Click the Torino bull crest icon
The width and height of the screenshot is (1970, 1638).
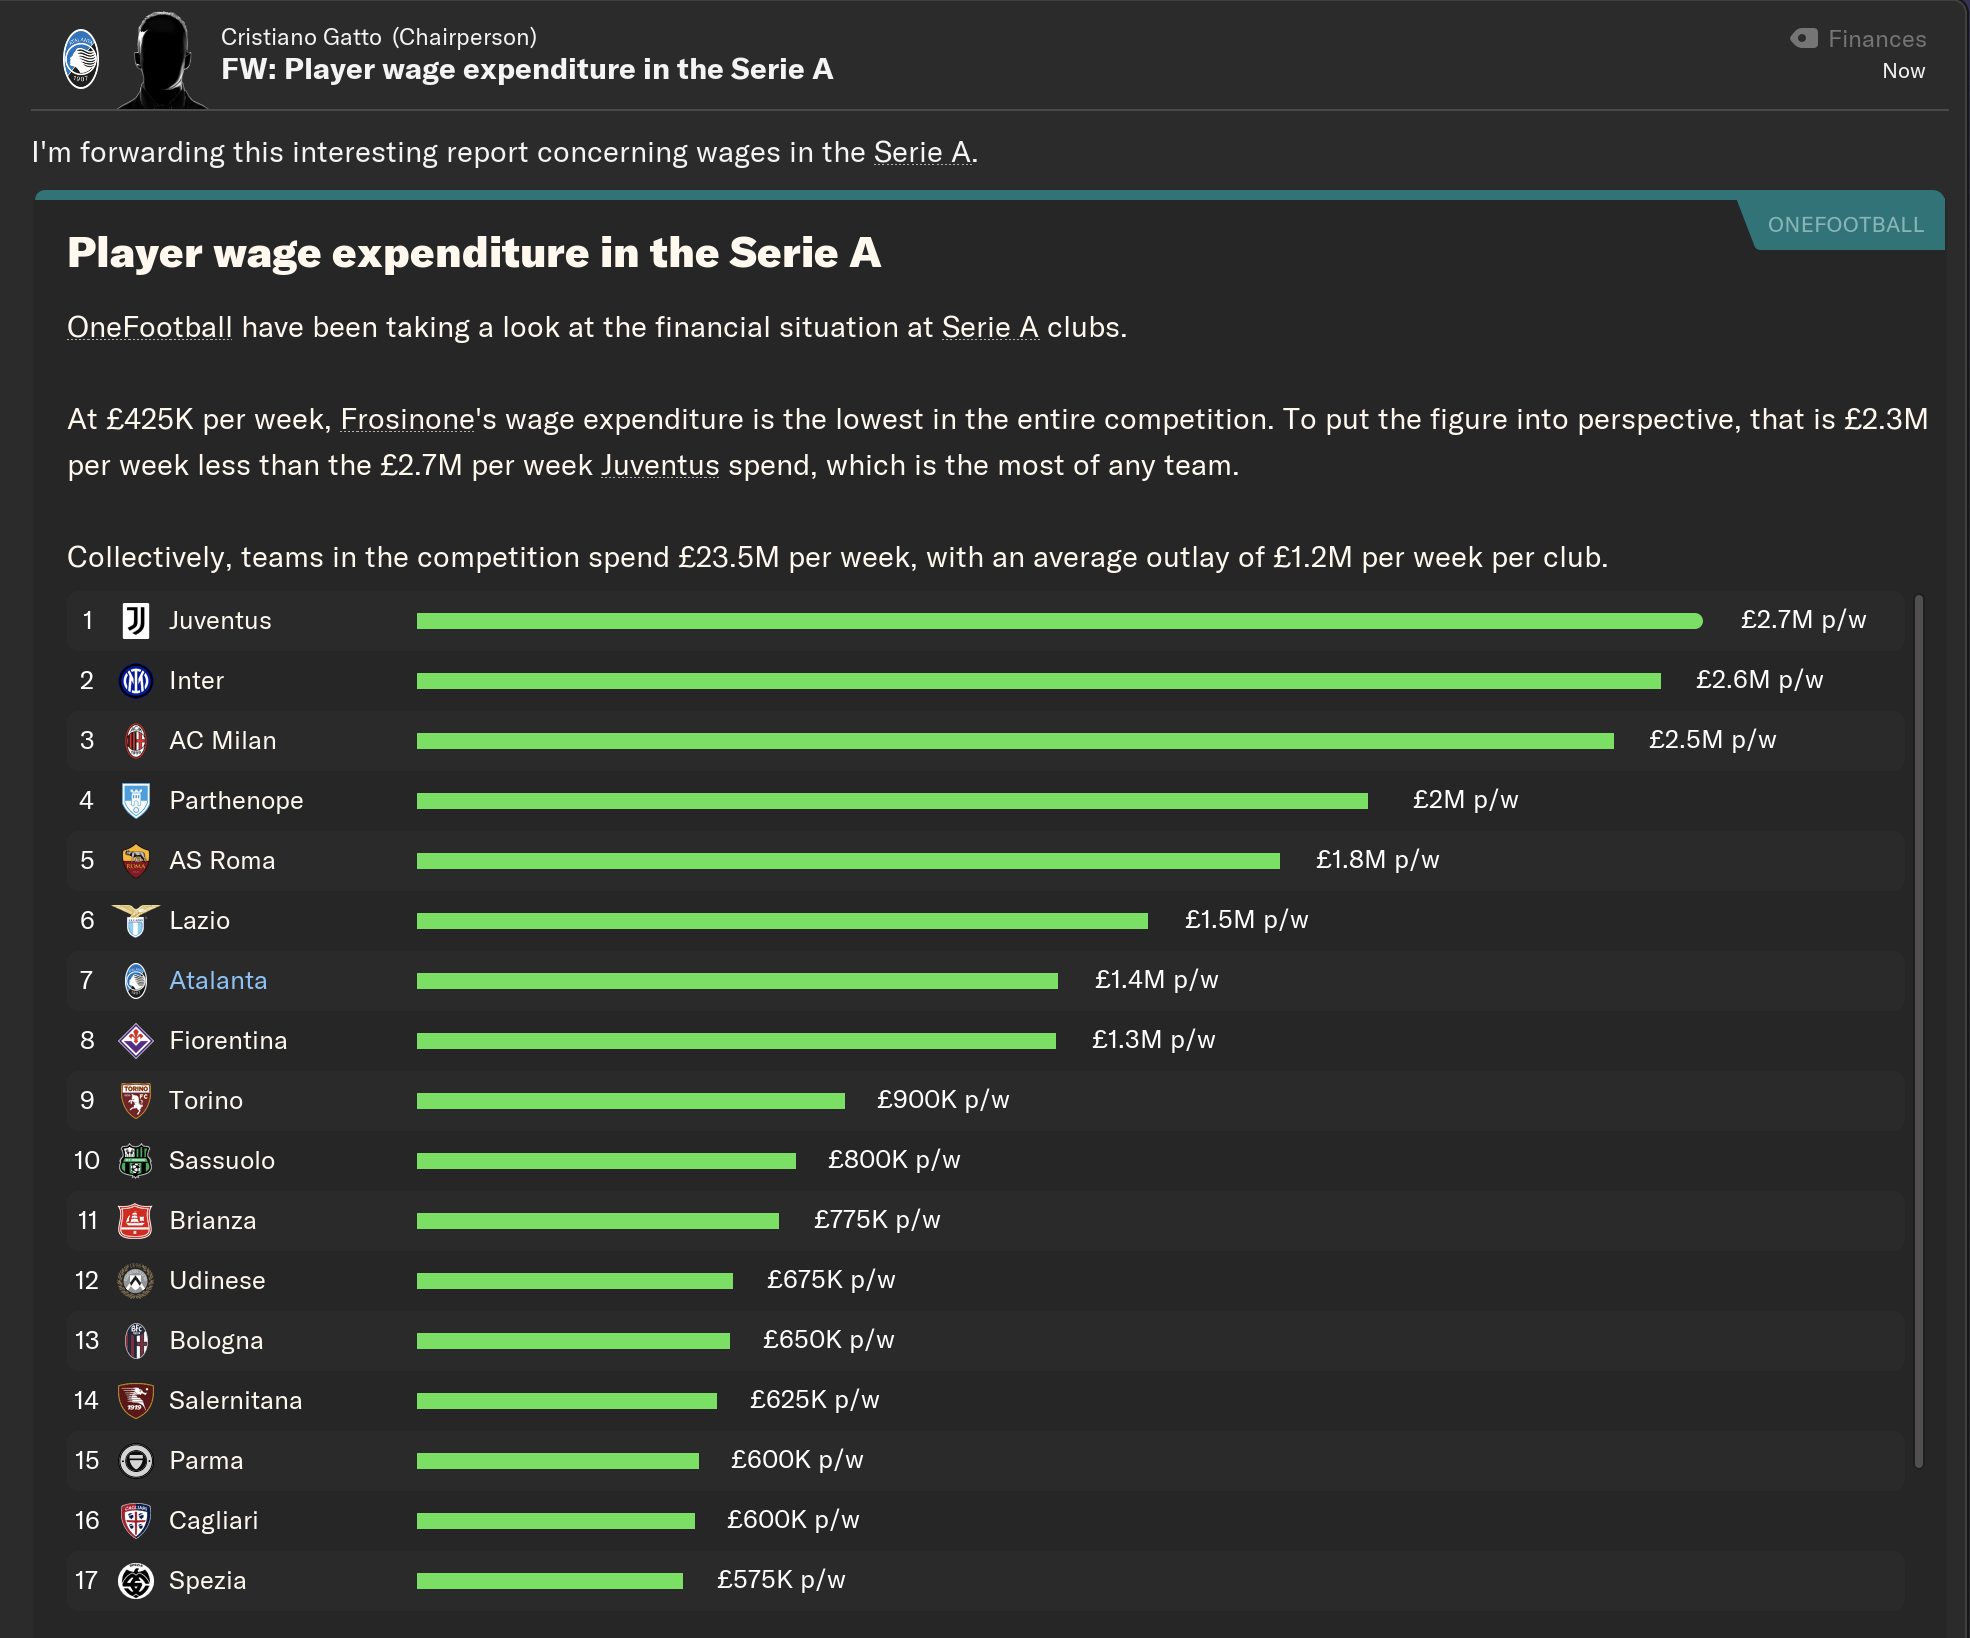click(136, 1101)
